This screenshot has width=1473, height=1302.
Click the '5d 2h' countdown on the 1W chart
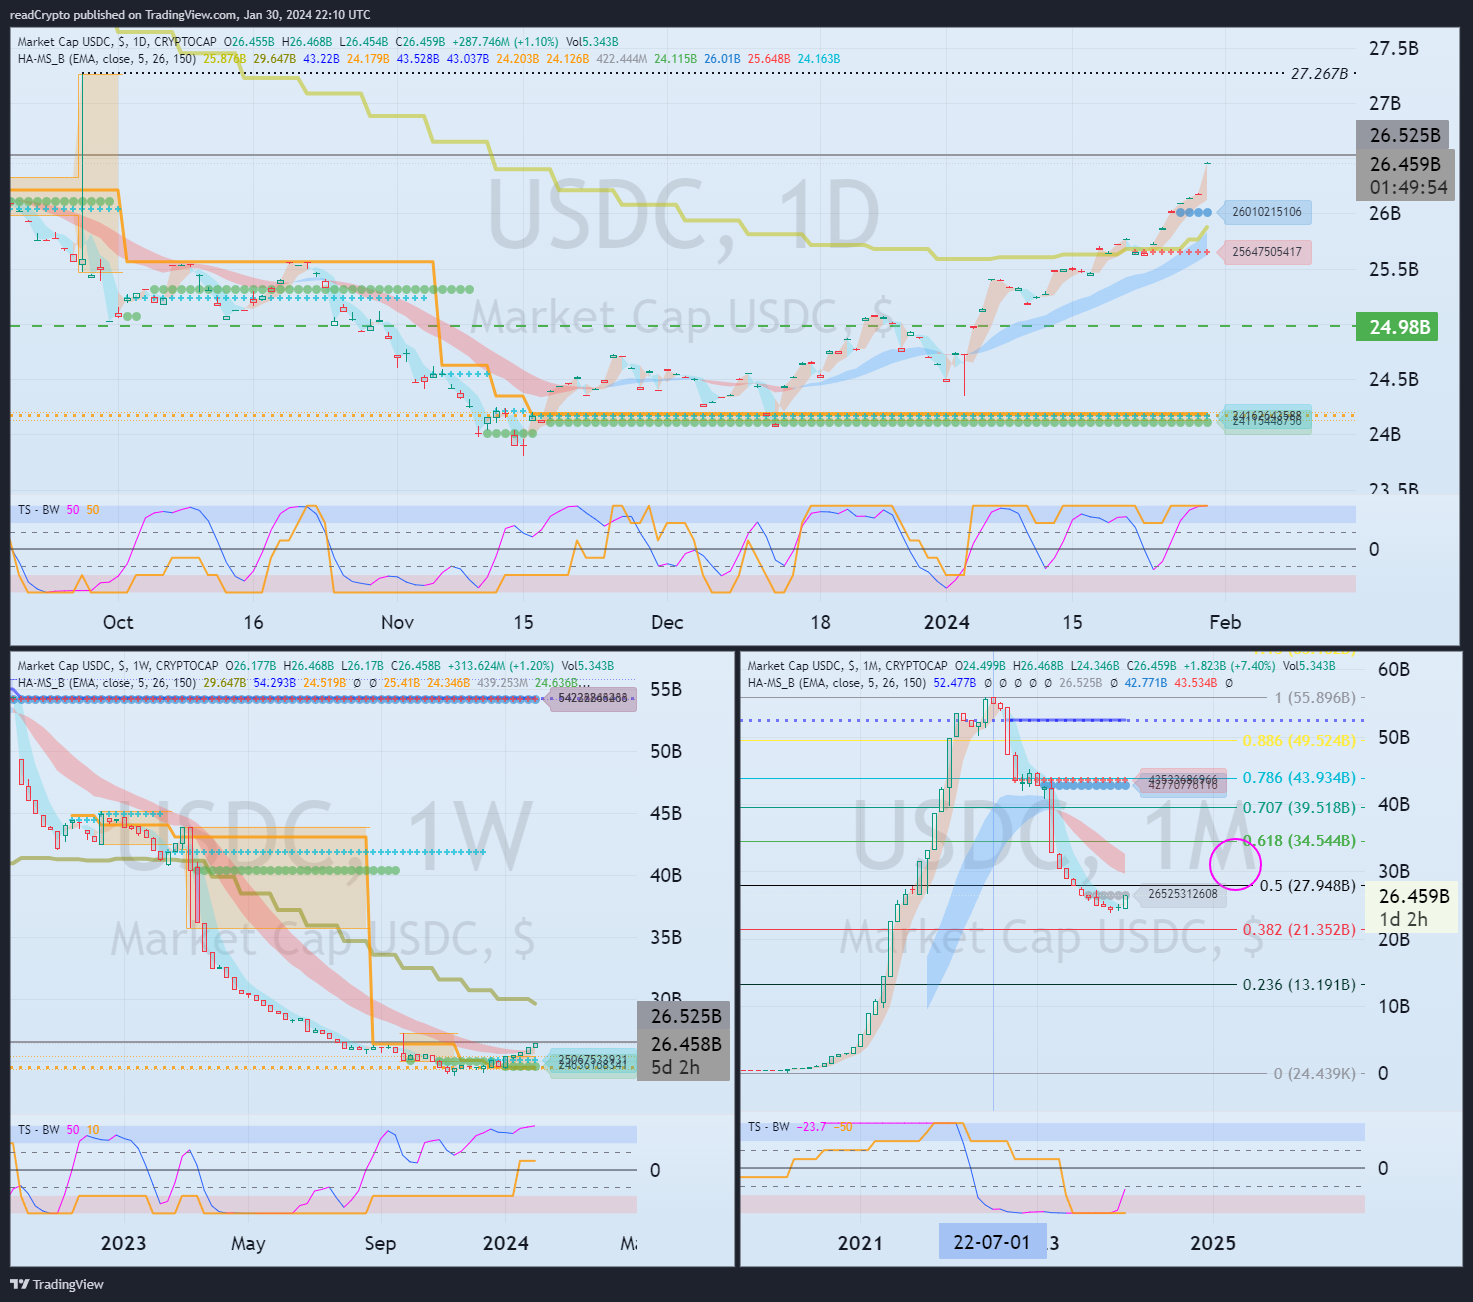click(676, 1067)
